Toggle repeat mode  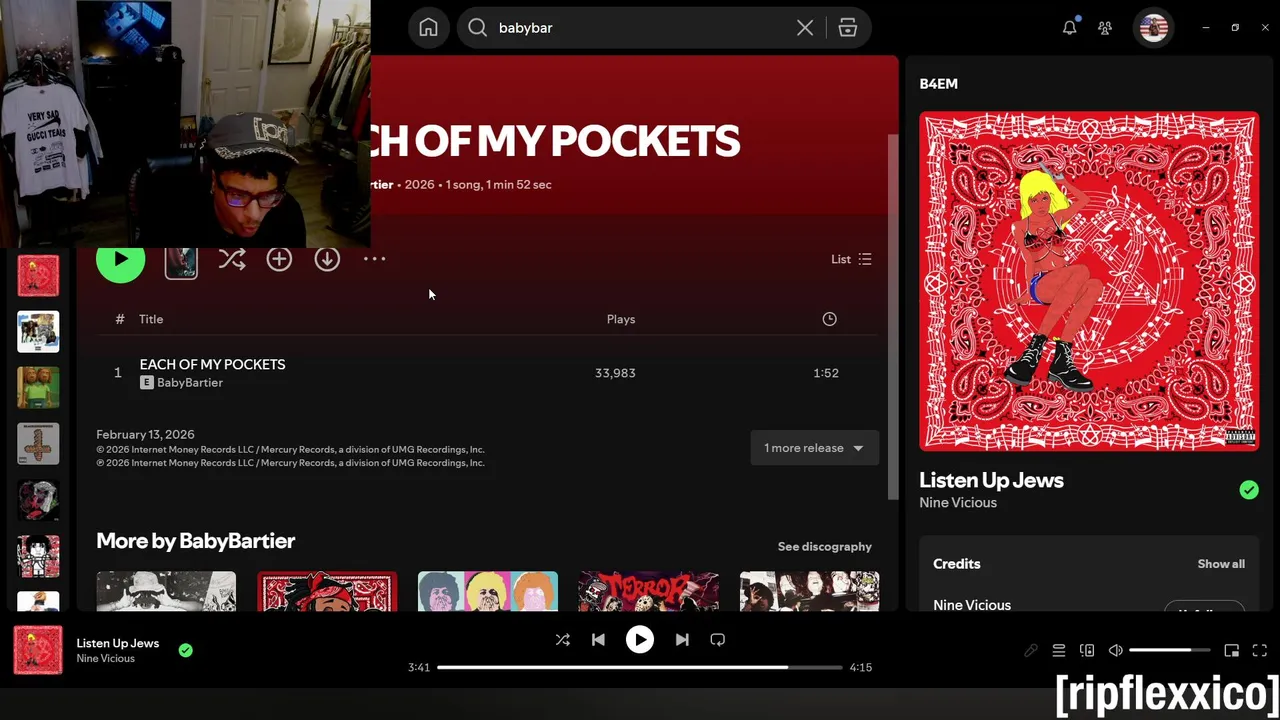pyautogui.click(x=717, y=640)
